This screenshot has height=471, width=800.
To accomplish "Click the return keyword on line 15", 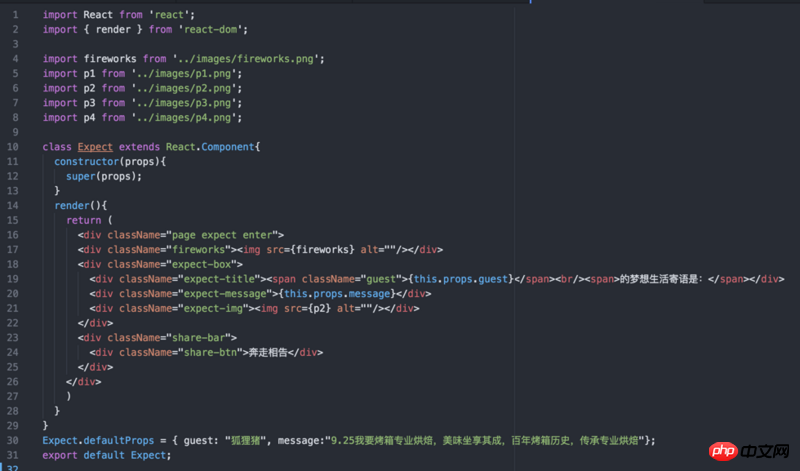I will 84,220.
